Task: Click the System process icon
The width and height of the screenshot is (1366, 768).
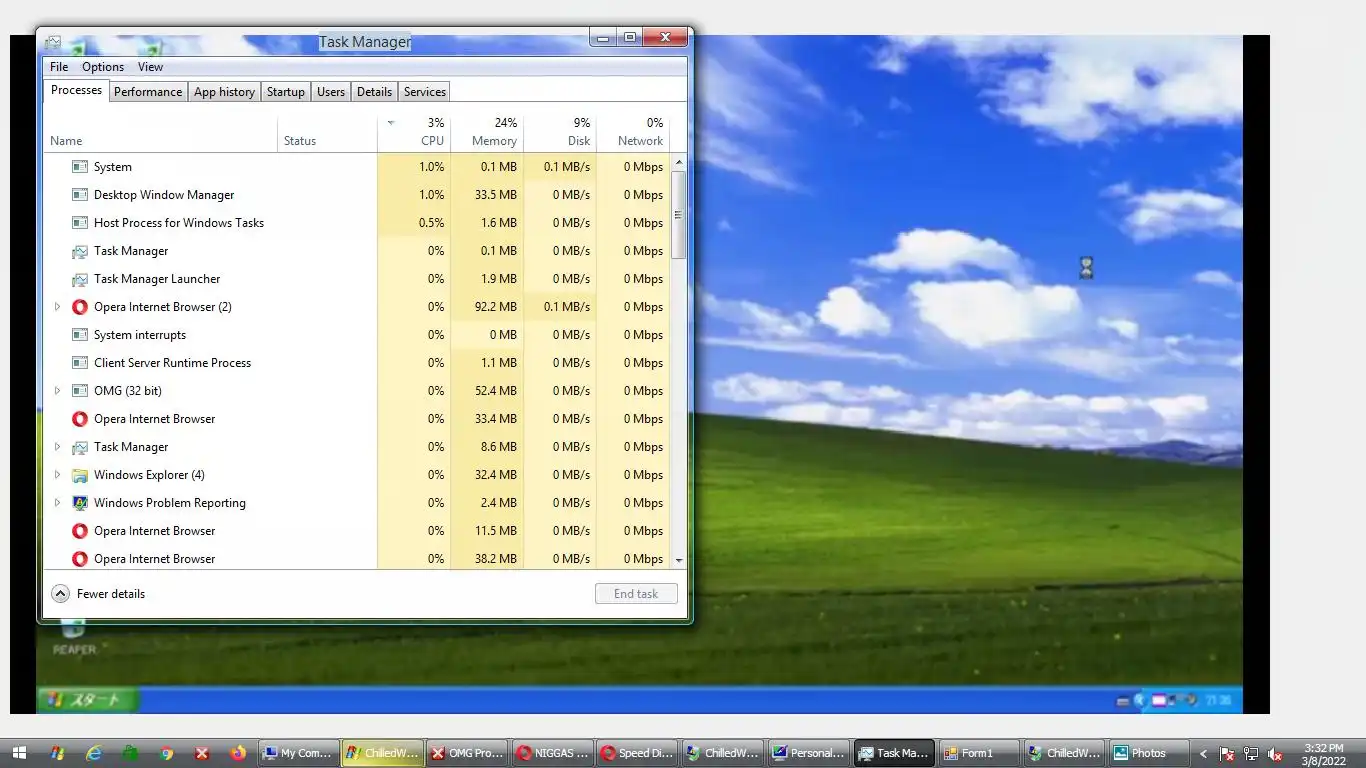Action: 80,167
